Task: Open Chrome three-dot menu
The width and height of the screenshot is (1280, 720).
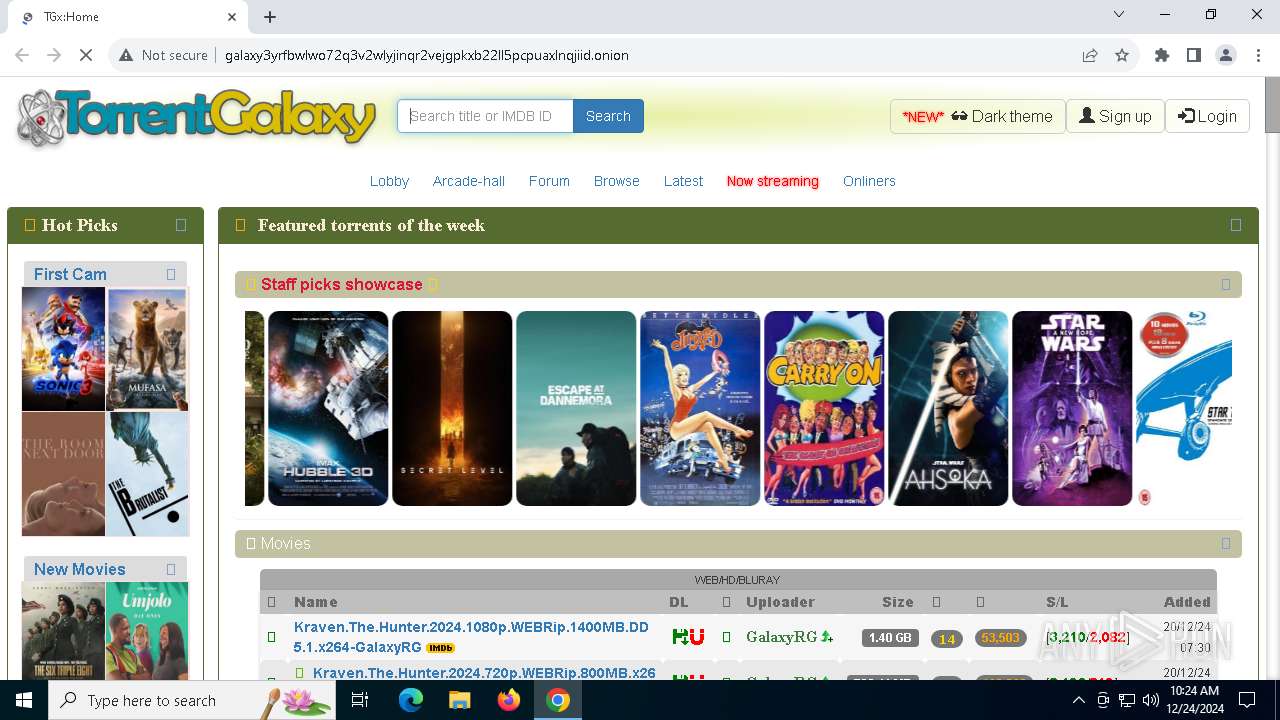Action: click(x=1258, y=55)
